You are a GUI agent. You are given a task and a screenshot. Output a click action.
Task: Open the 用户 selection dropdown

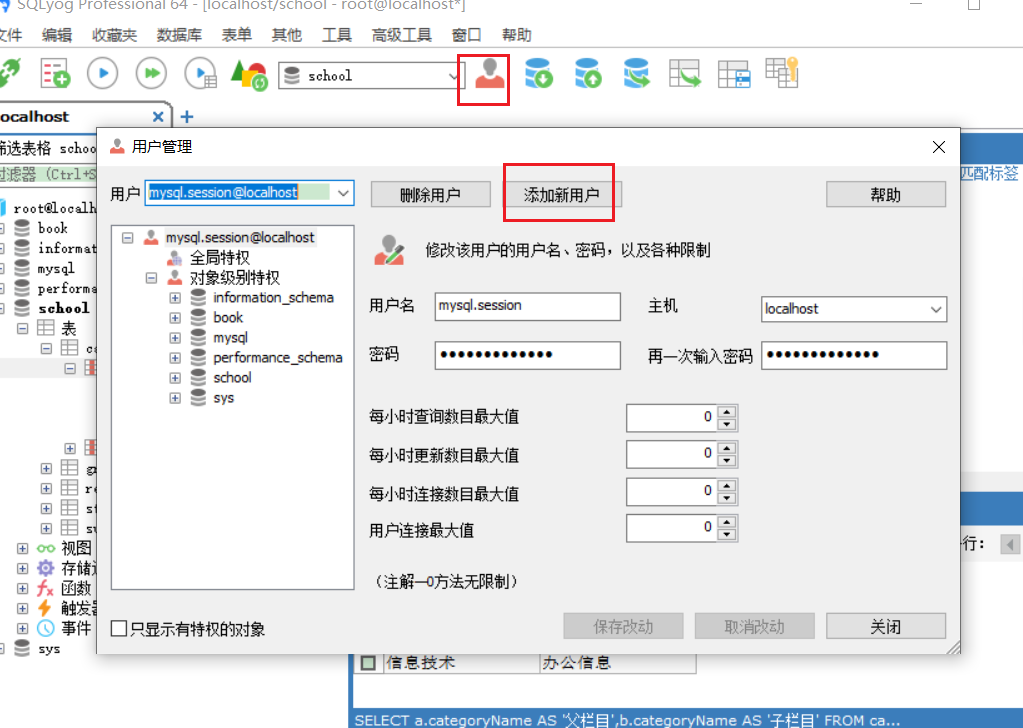pyautogui.click(x=343, y=192)
